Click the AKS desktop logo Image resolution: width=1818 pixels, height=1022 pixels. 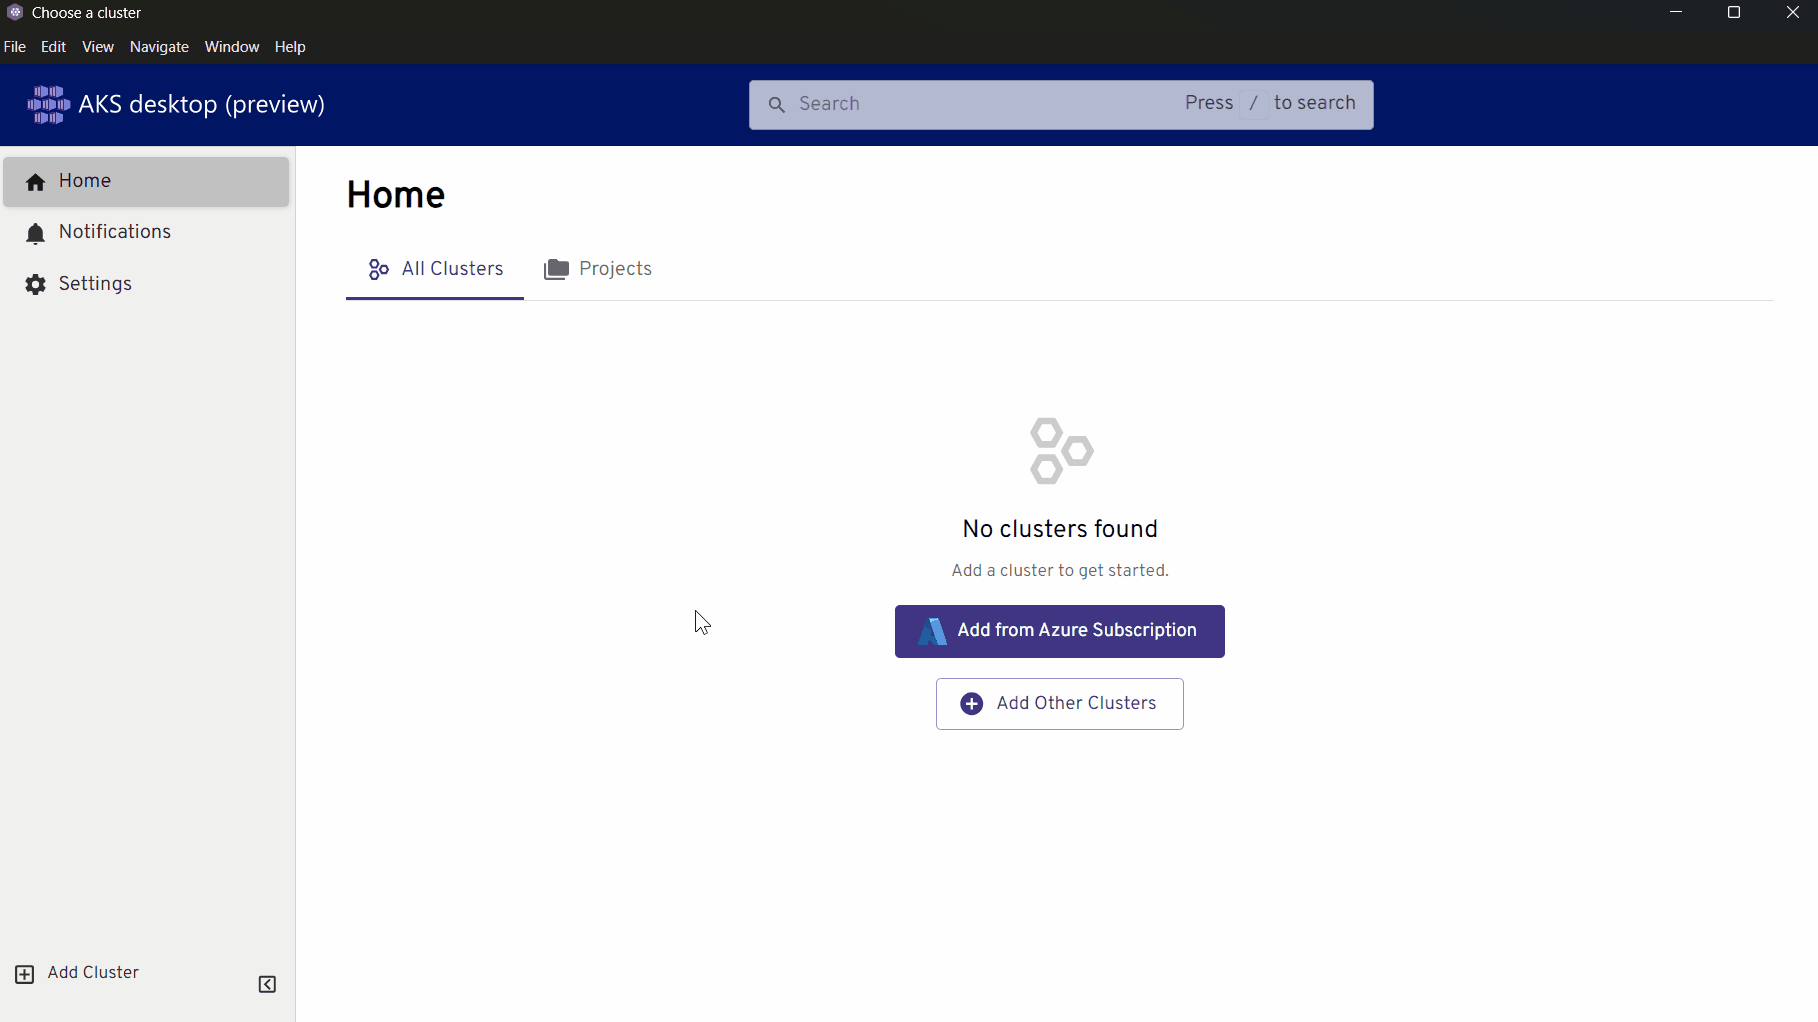click(x=47, y=103)
